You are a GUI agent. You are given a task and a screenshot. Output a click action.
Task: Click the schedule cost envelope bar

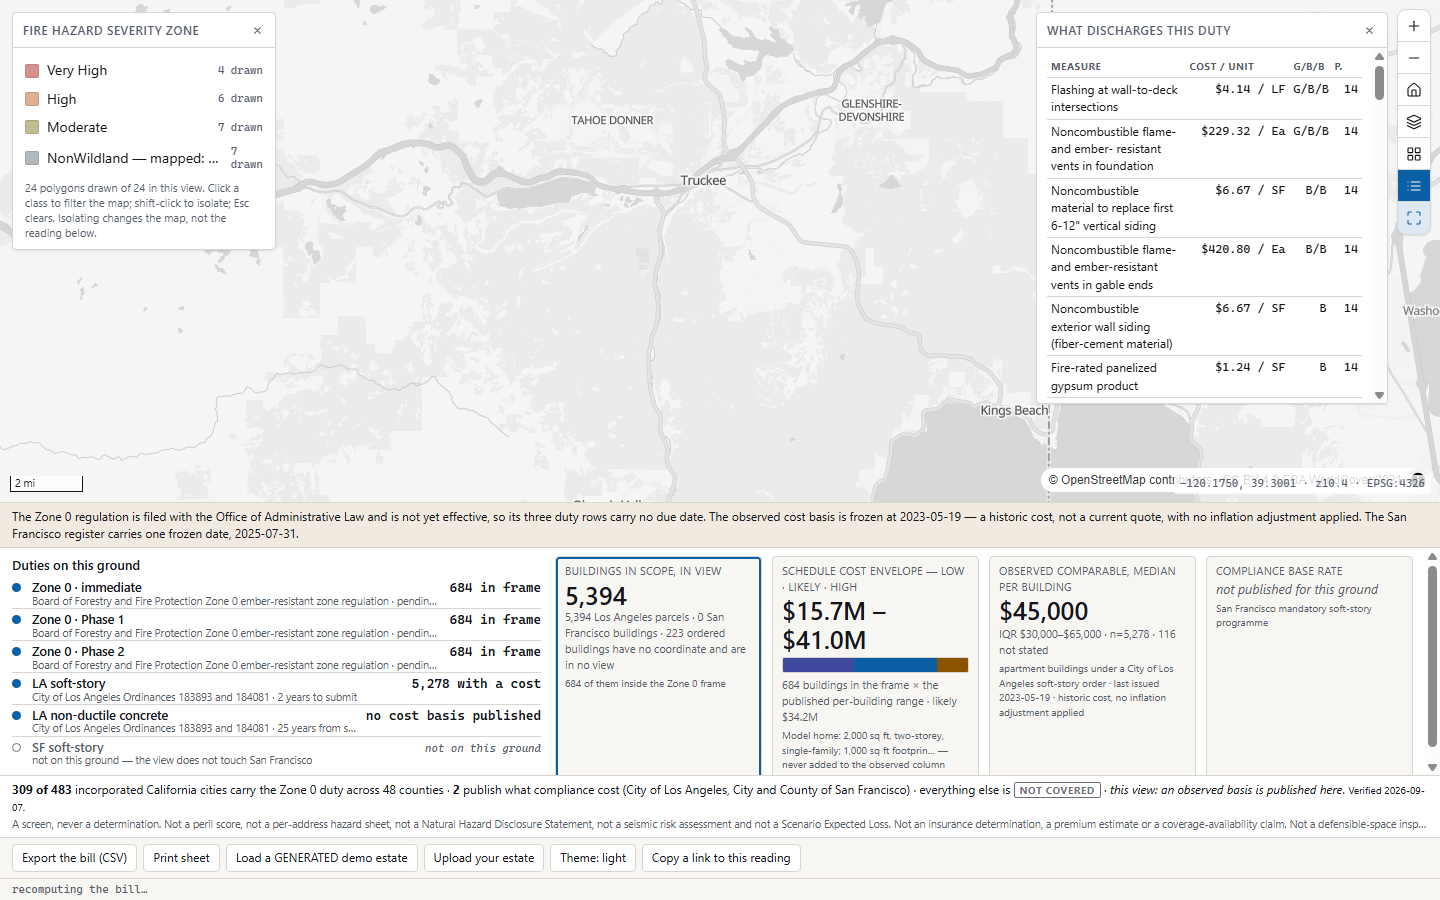click(x=875, y=665)
